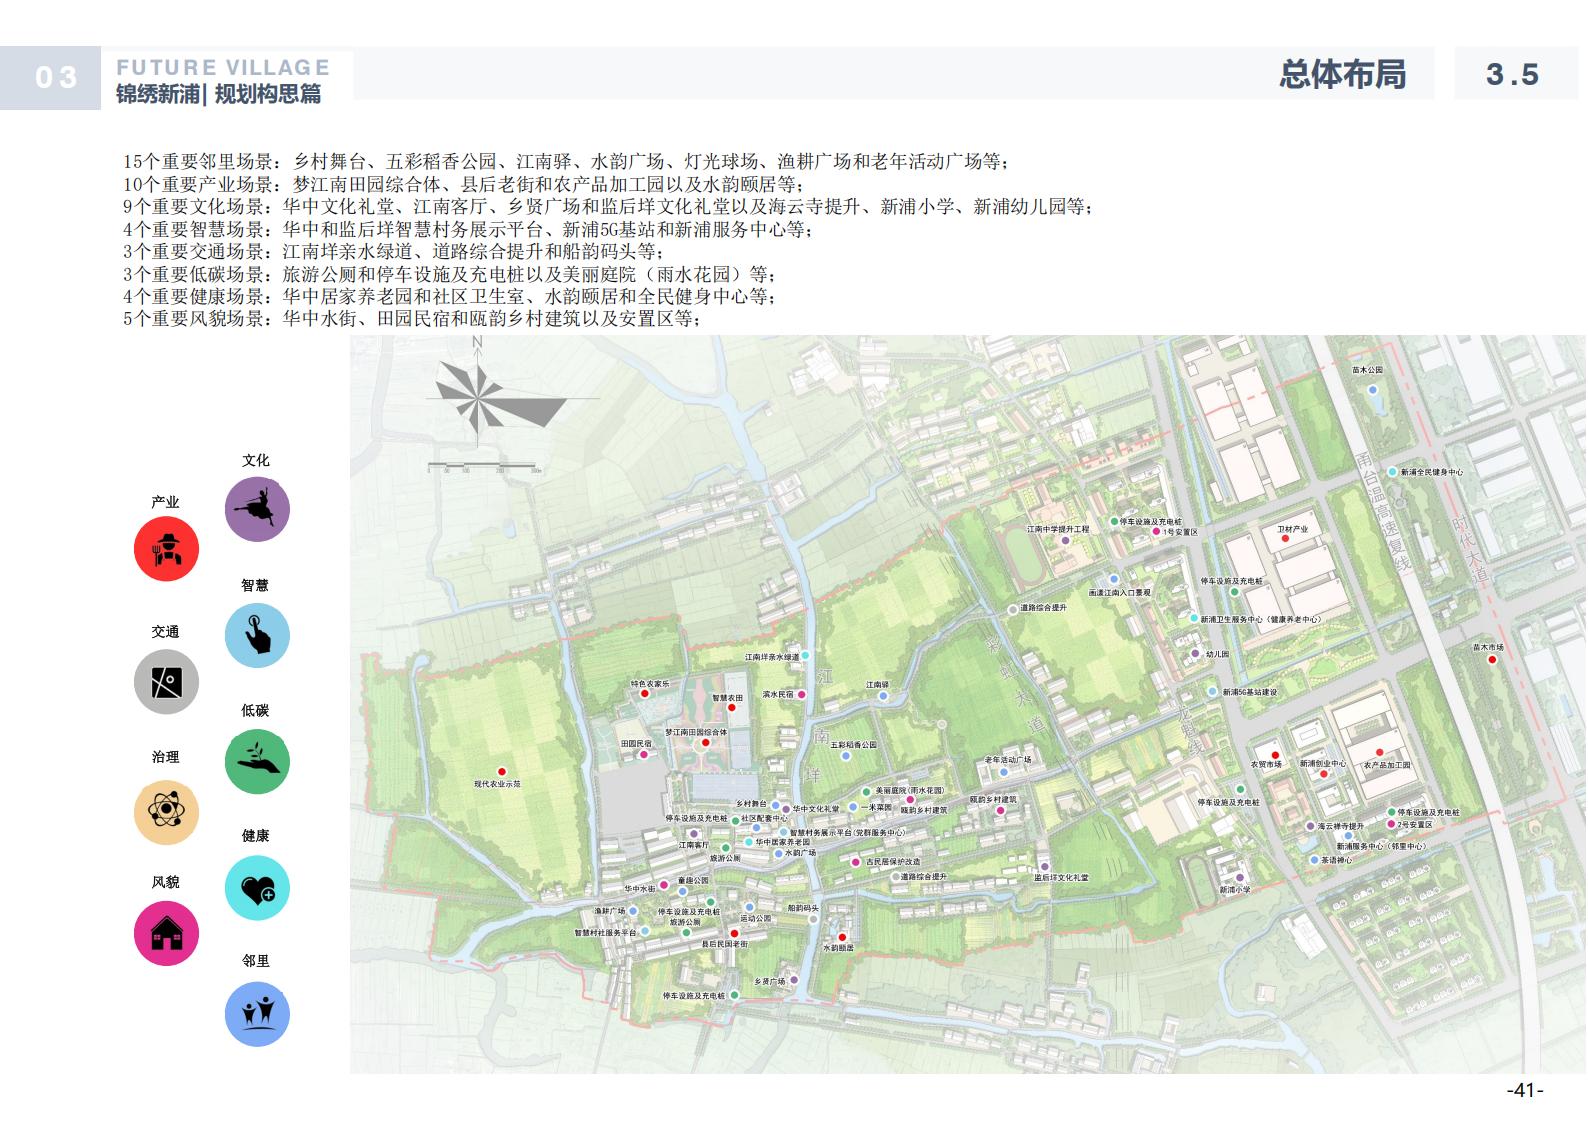Select the red marker on 农产品加工园
This screenshot has width=1588, height=1123.
(x=1379, y=753)
